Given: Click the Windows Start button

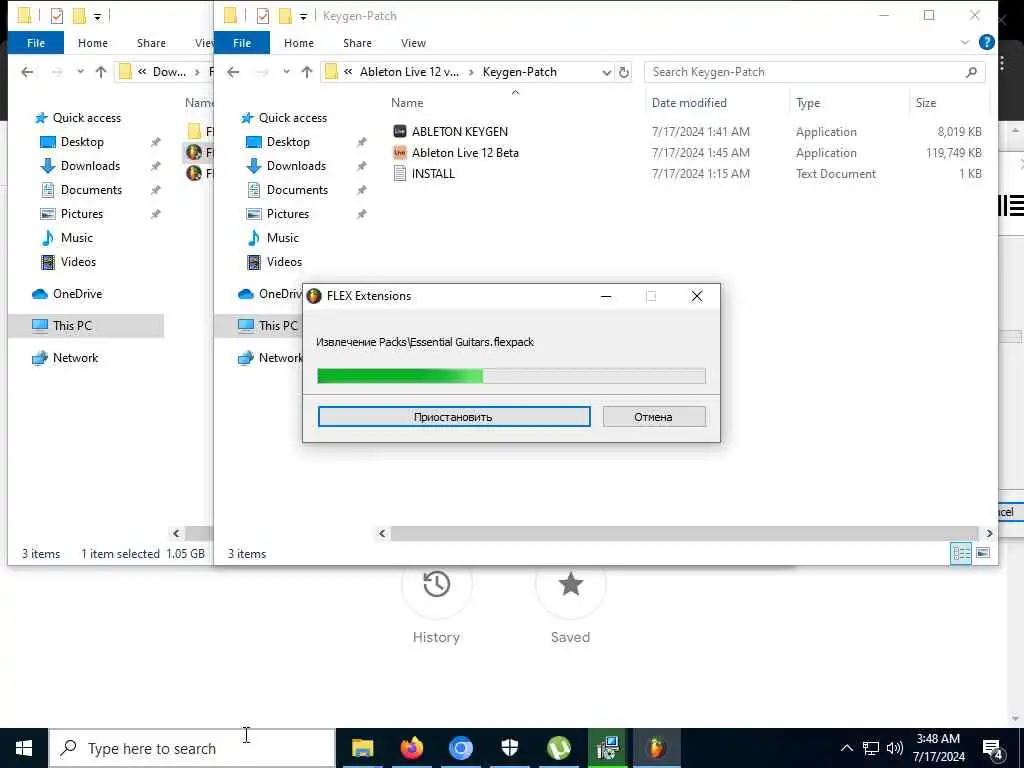Looking at the screenshot, I should 24,748.
